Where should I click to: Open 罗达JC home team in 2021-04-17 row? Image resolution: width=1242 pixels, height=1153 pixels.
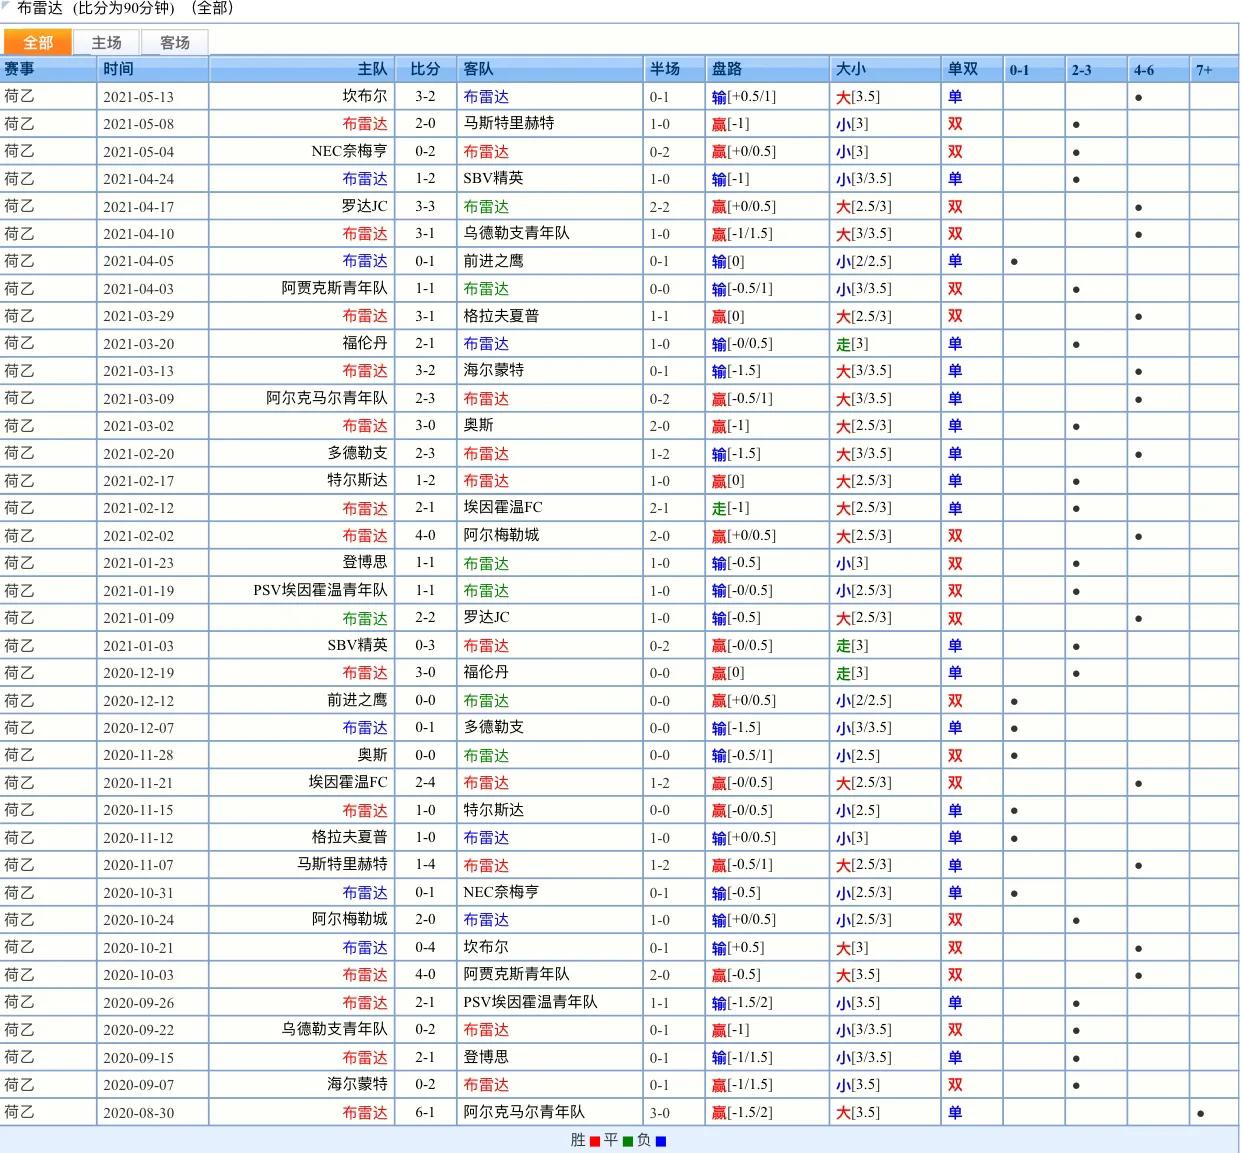click(x=364, y=207)
